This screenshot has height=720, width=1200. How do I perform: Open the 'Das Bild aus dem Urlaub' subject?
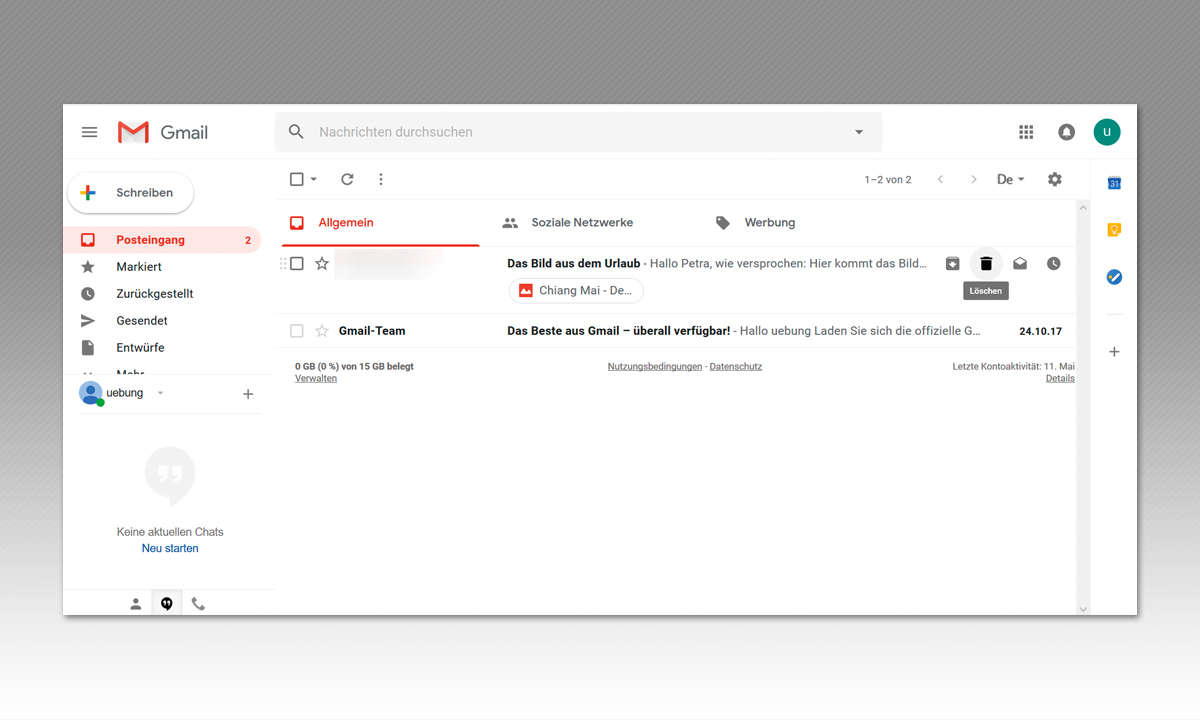pyautogui.click(x=574, y=264)
